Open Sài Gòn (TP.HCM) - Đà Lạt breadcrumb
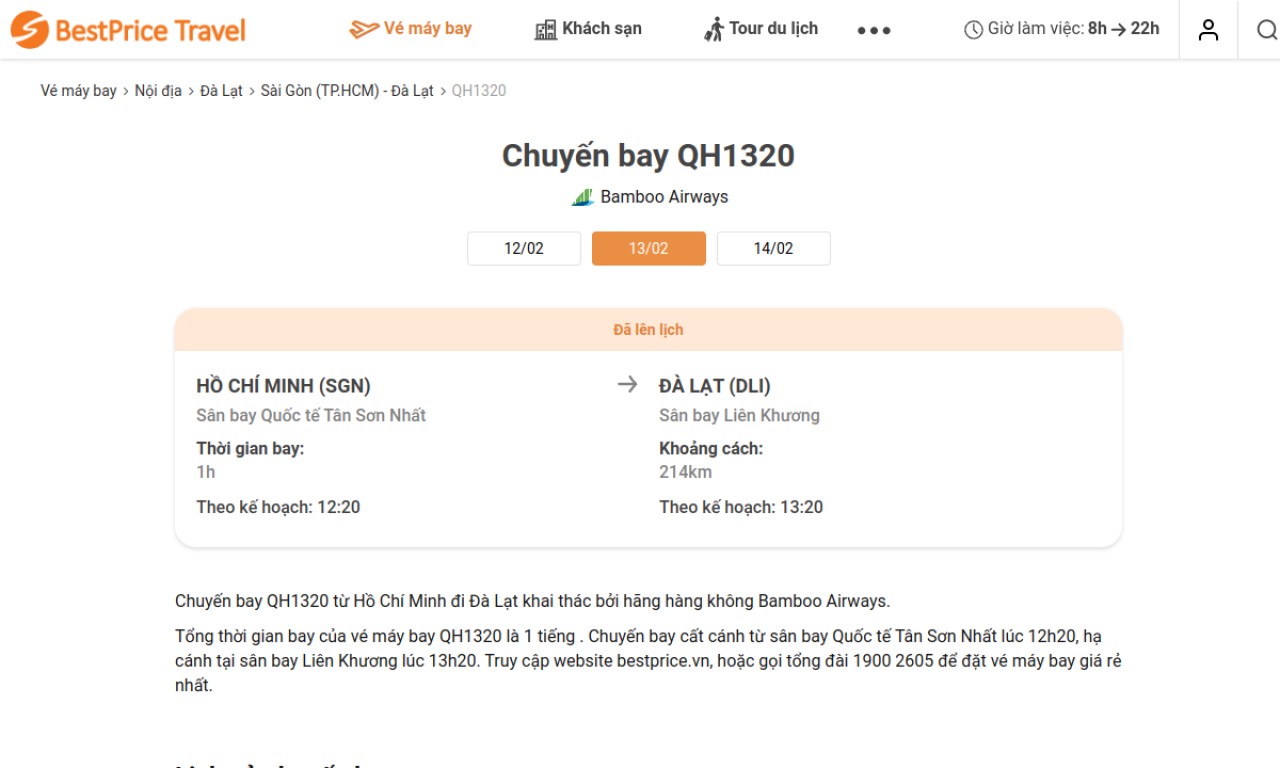This screenshot has height=768, width=1280. click(347, 91)
